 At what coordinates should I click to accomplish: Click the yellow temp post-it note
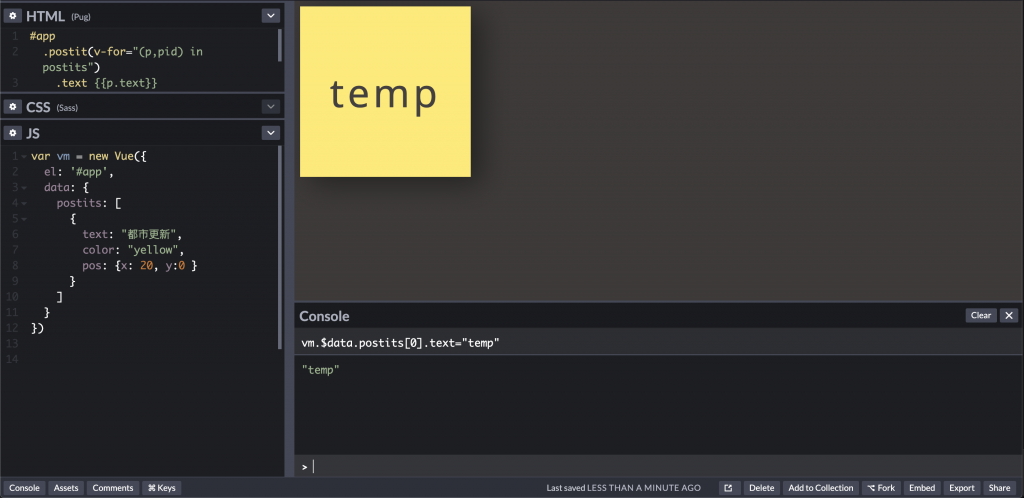pyautogui.click(x=385, y=91)
